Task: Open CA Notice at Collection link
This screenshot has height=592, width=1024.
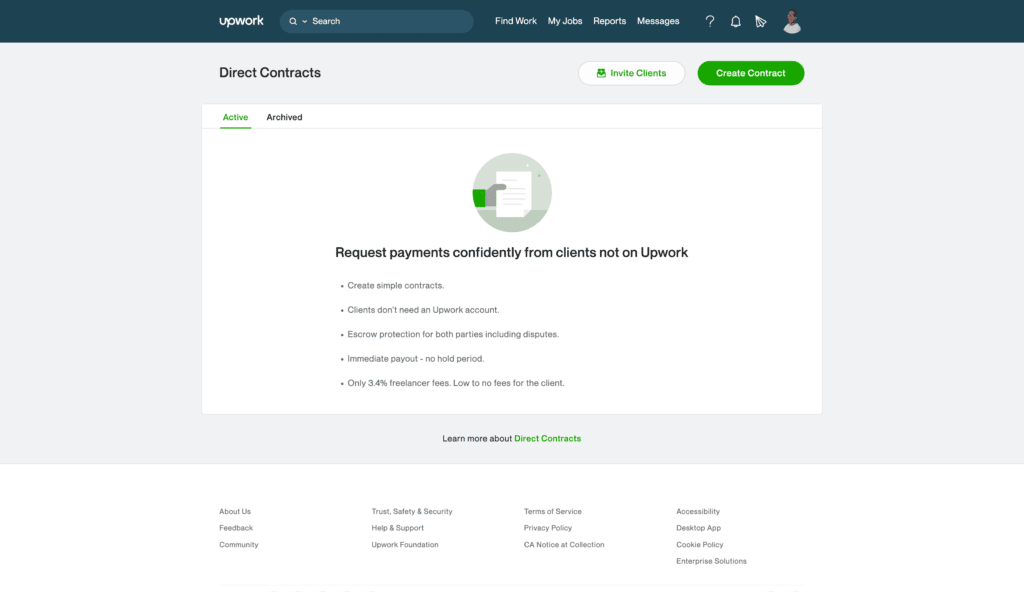Action: (x=564, y=544)
